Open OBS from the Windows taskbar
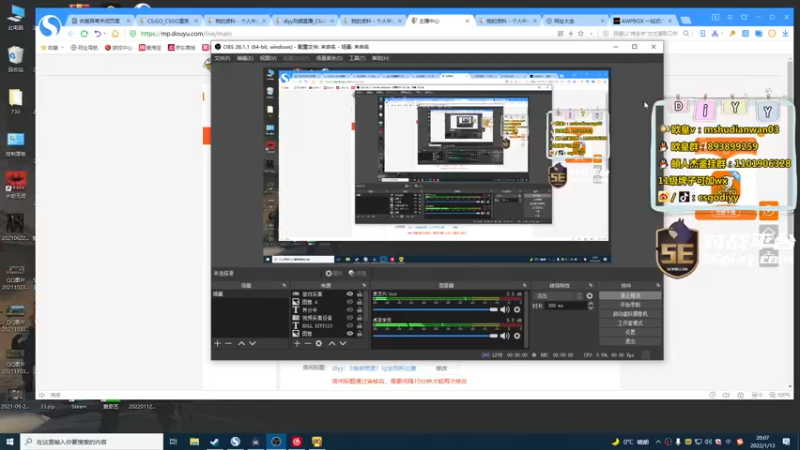800x450 pixels. coord(276,441)
